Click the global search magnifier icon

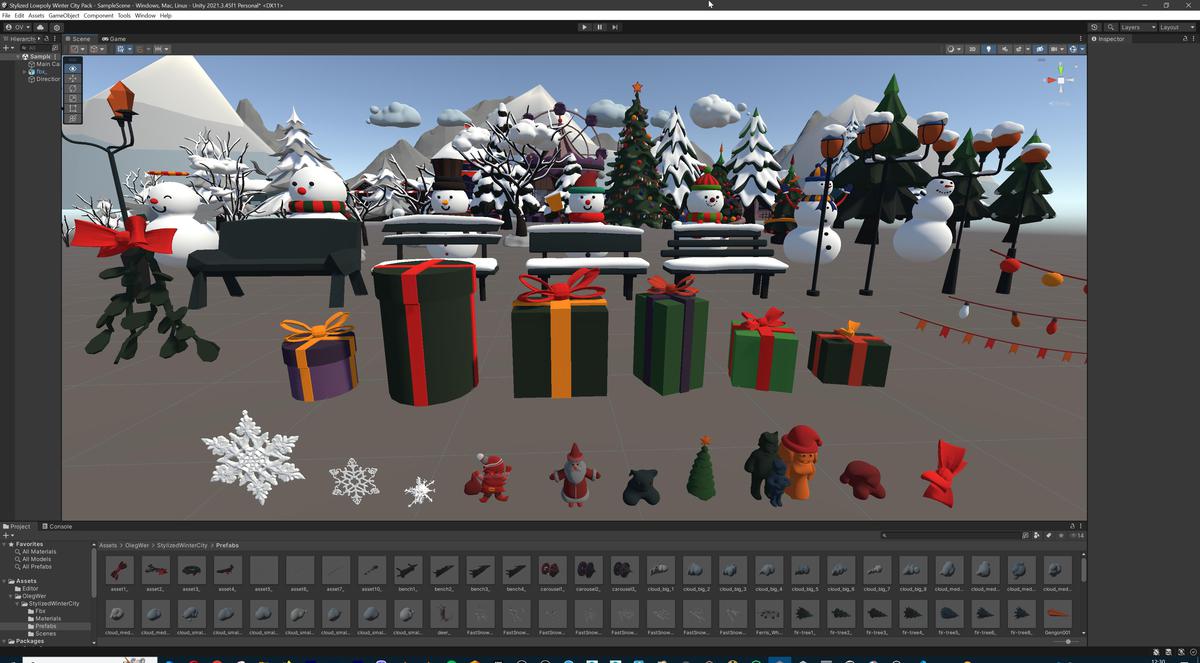tap(1111, 27)
